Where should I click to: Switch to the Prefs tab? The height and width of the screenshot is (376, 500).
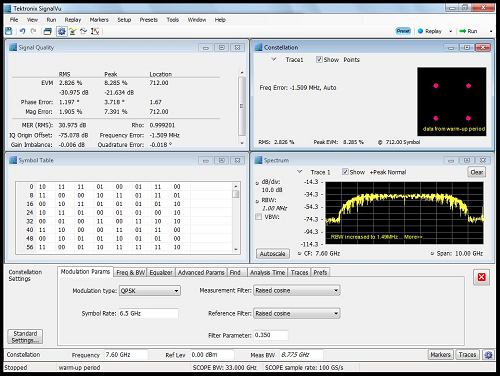pos(320,273)
